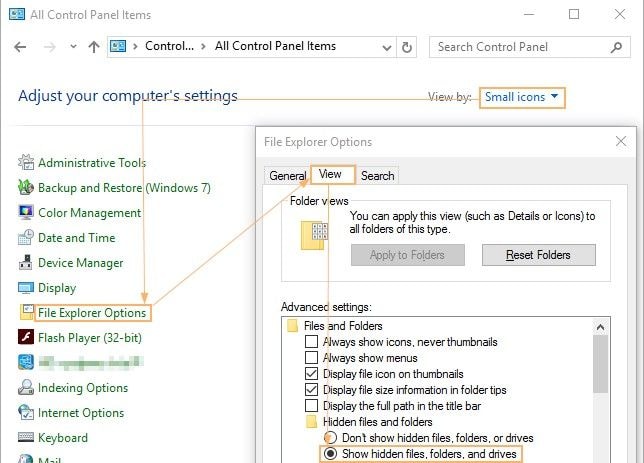Click the Indexing Options icon
This screenshot has height=463, width=644.
[x=26, y=388]
